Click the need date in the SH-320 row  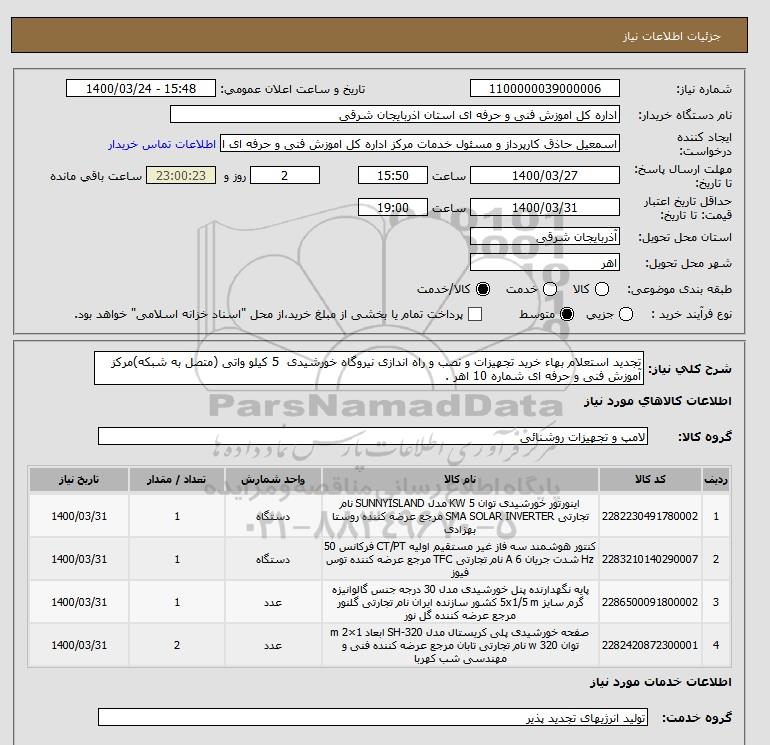(x=79, y=645)
